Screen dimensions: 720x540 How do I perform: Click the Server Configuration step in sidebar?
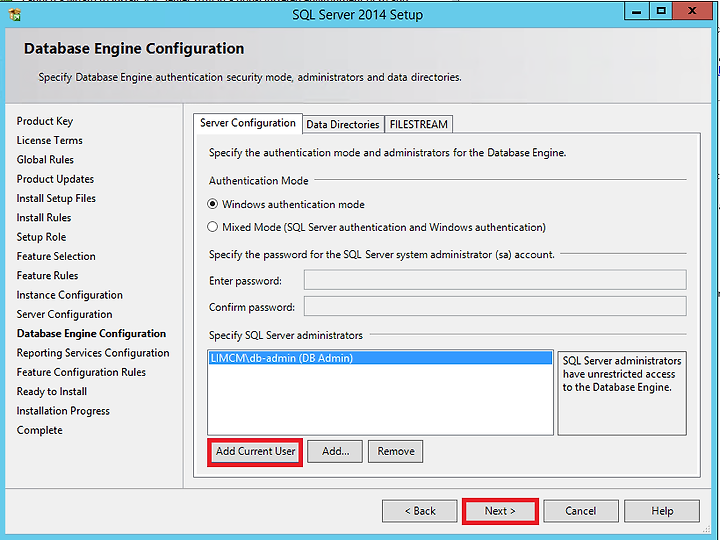click(x=64, y=314)
